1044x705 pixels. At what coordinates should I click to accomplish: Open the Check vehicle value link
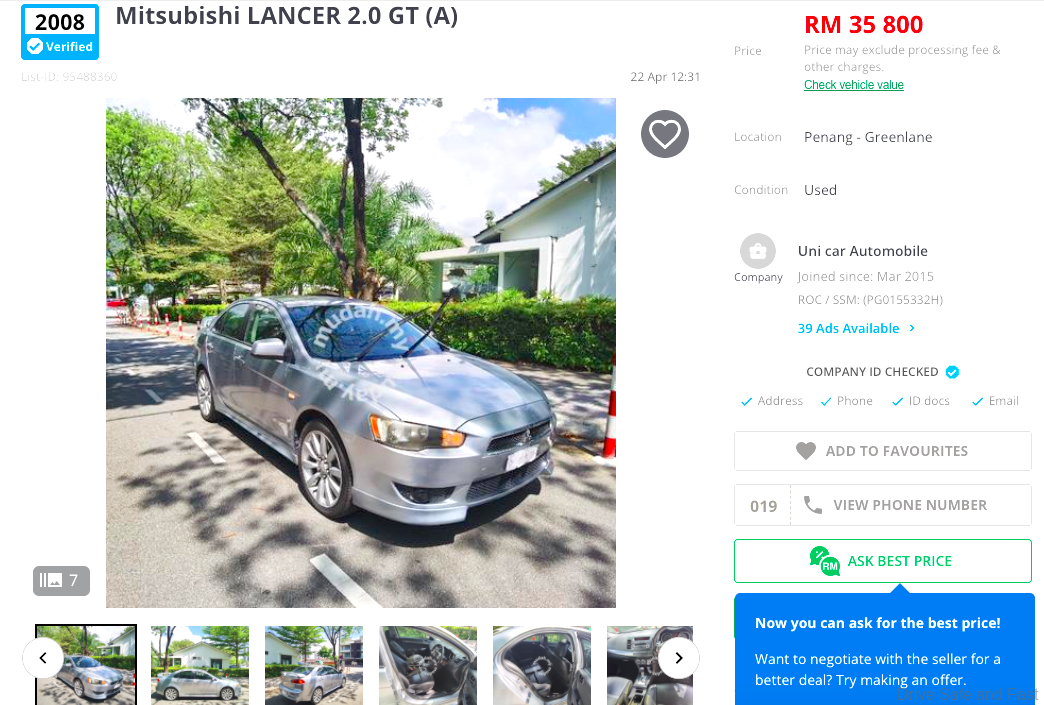click(854, 85)
